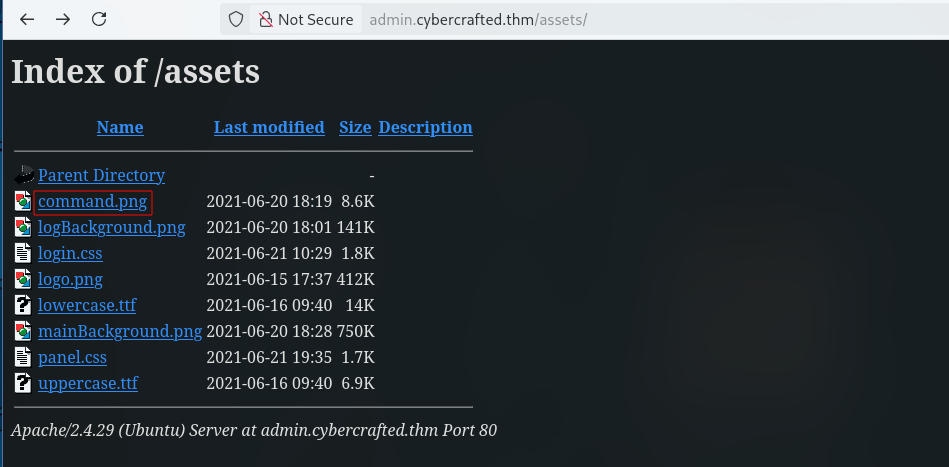Open the shield tracking protection icon
Screen dimensions: 949x467
(235, 19)
